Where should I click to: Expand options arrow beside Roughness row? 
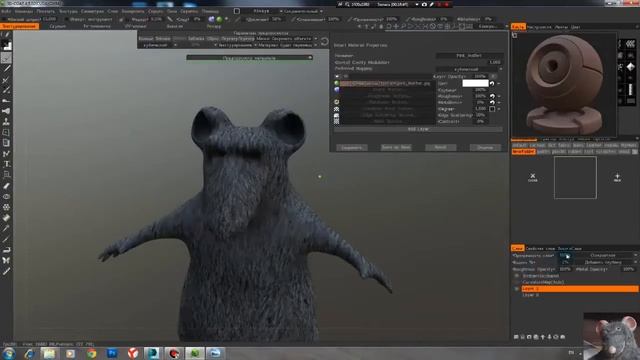(499, 96)
